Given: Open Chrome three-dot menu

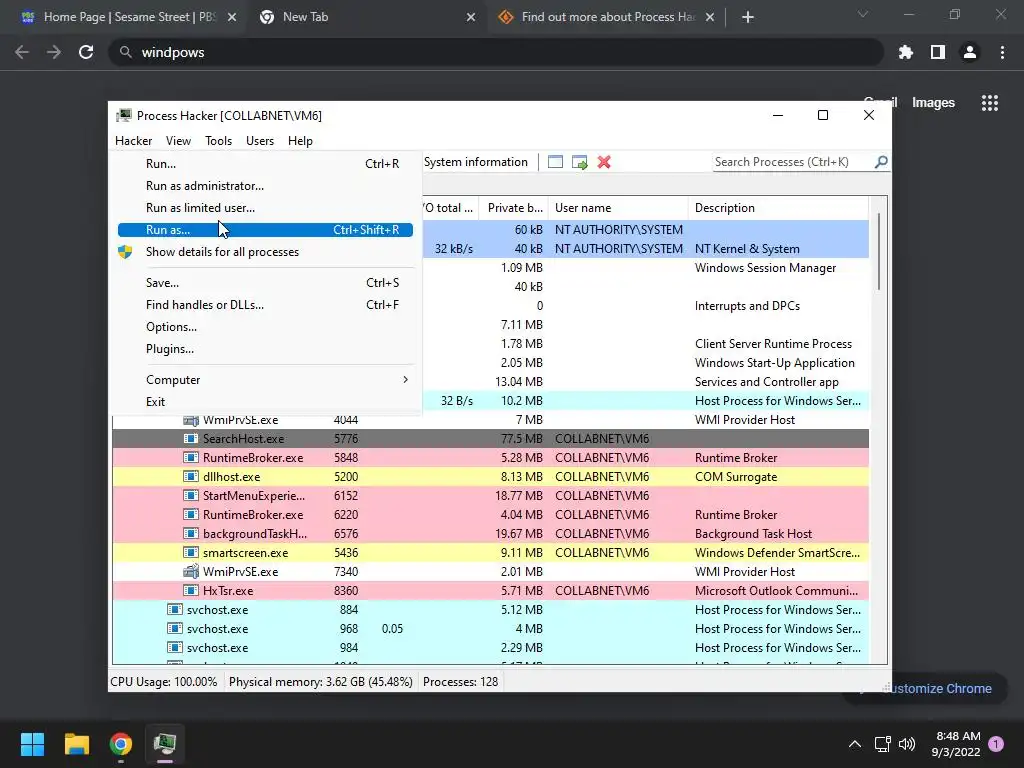Looking at the screenshot, I should click(1002, 52).
